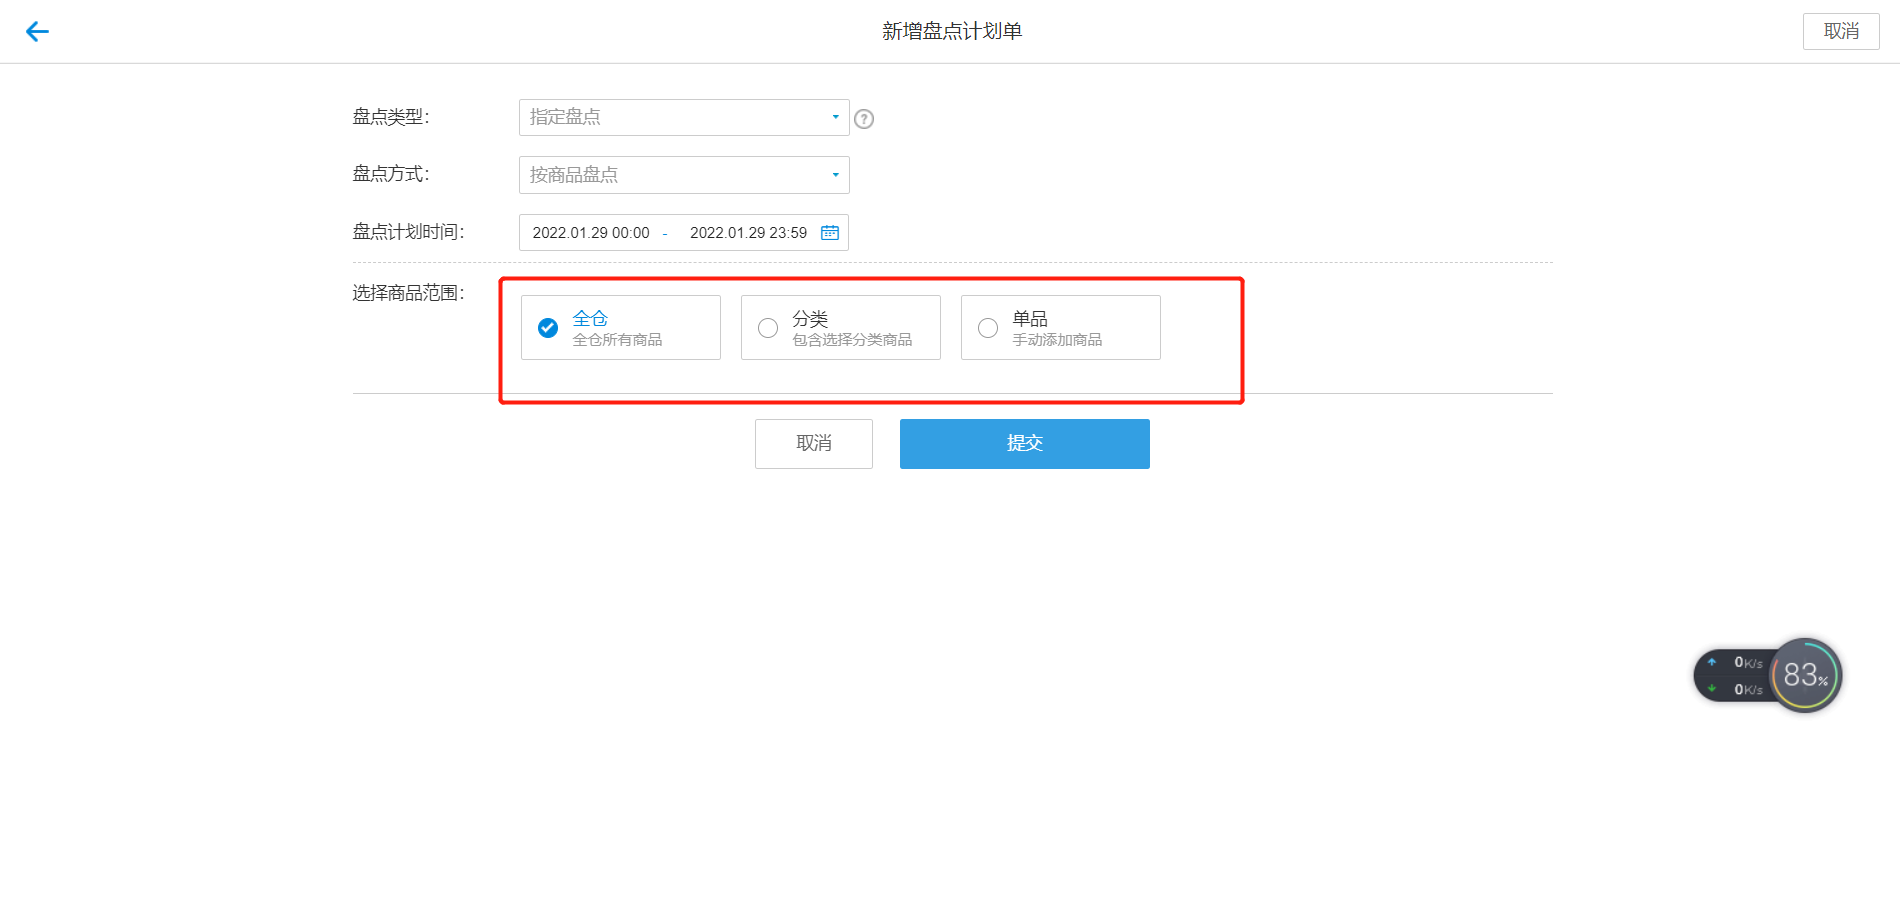Click the upload speed arrow in floating widget

[1712, 662]
